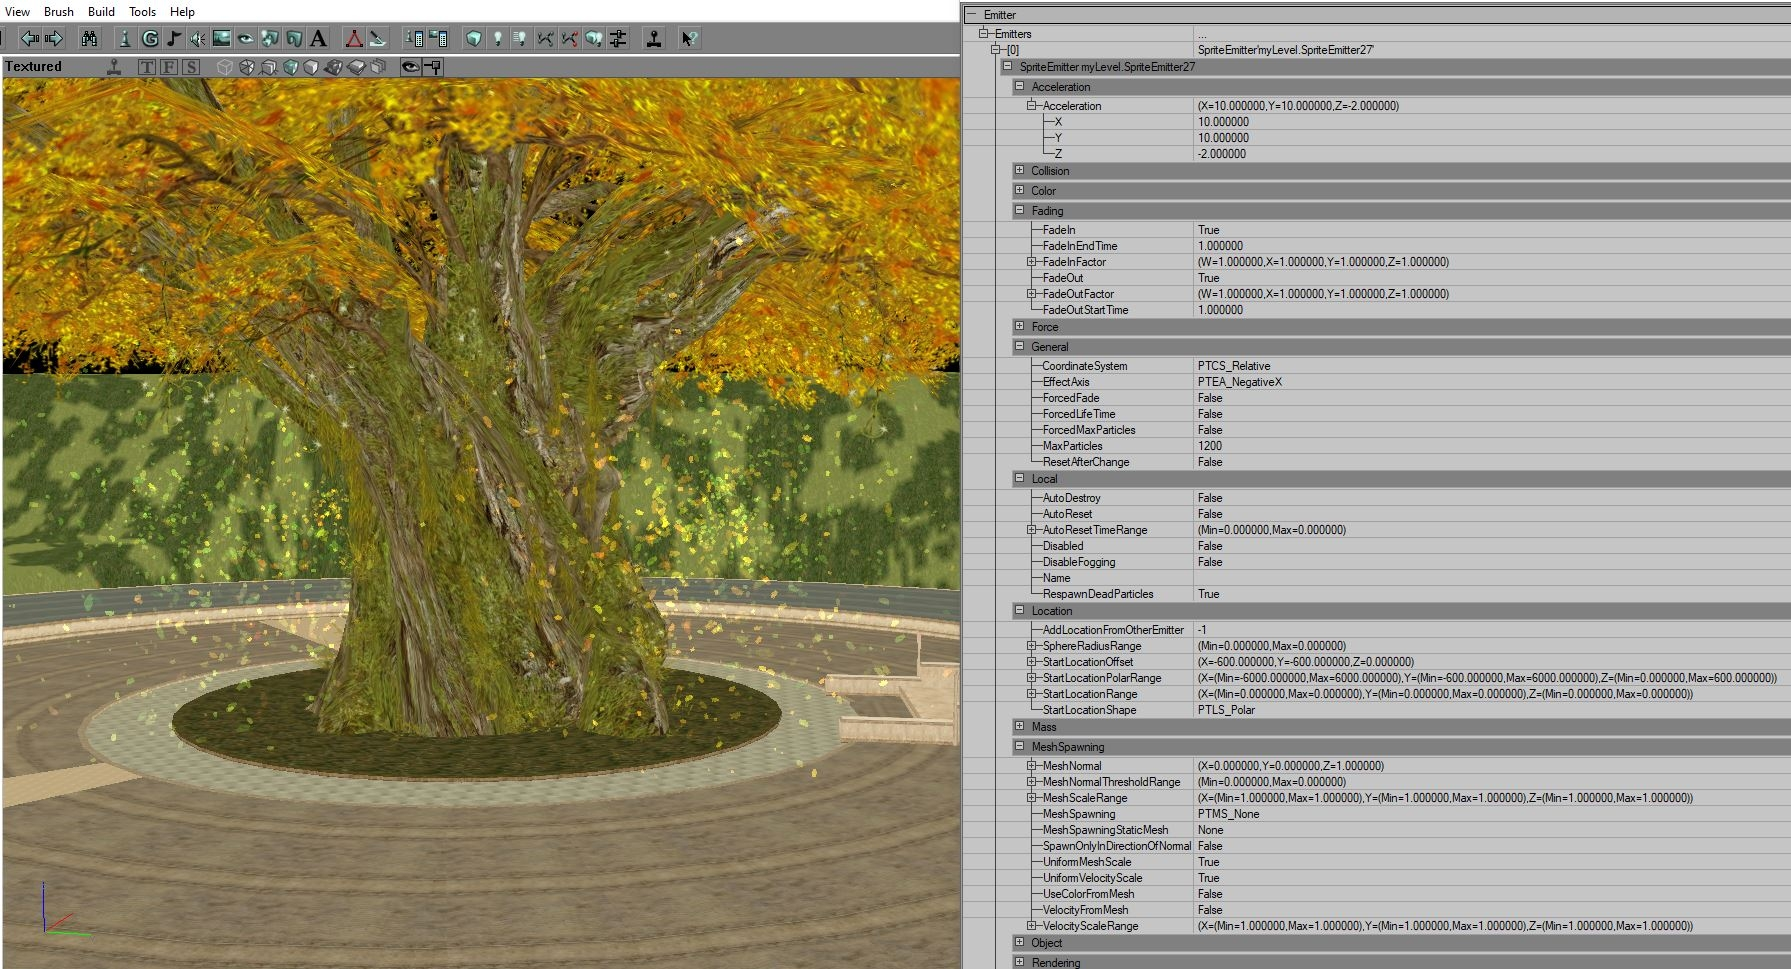Expand the StartLocationOffset property
Image resolution: width=1791 pixels, height=969 pixels.
1031,662
